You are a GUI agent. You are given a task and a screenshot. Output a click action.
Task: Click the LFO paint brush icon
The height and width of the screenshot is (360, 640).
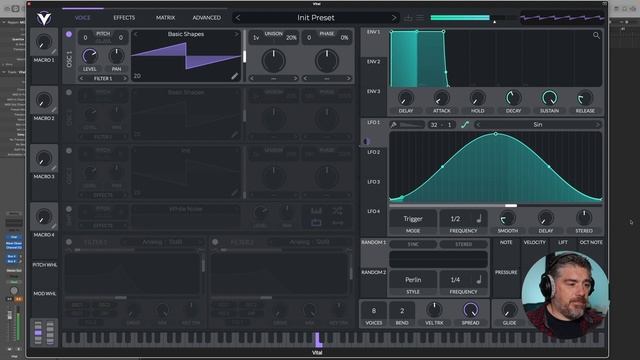(394, 125)
